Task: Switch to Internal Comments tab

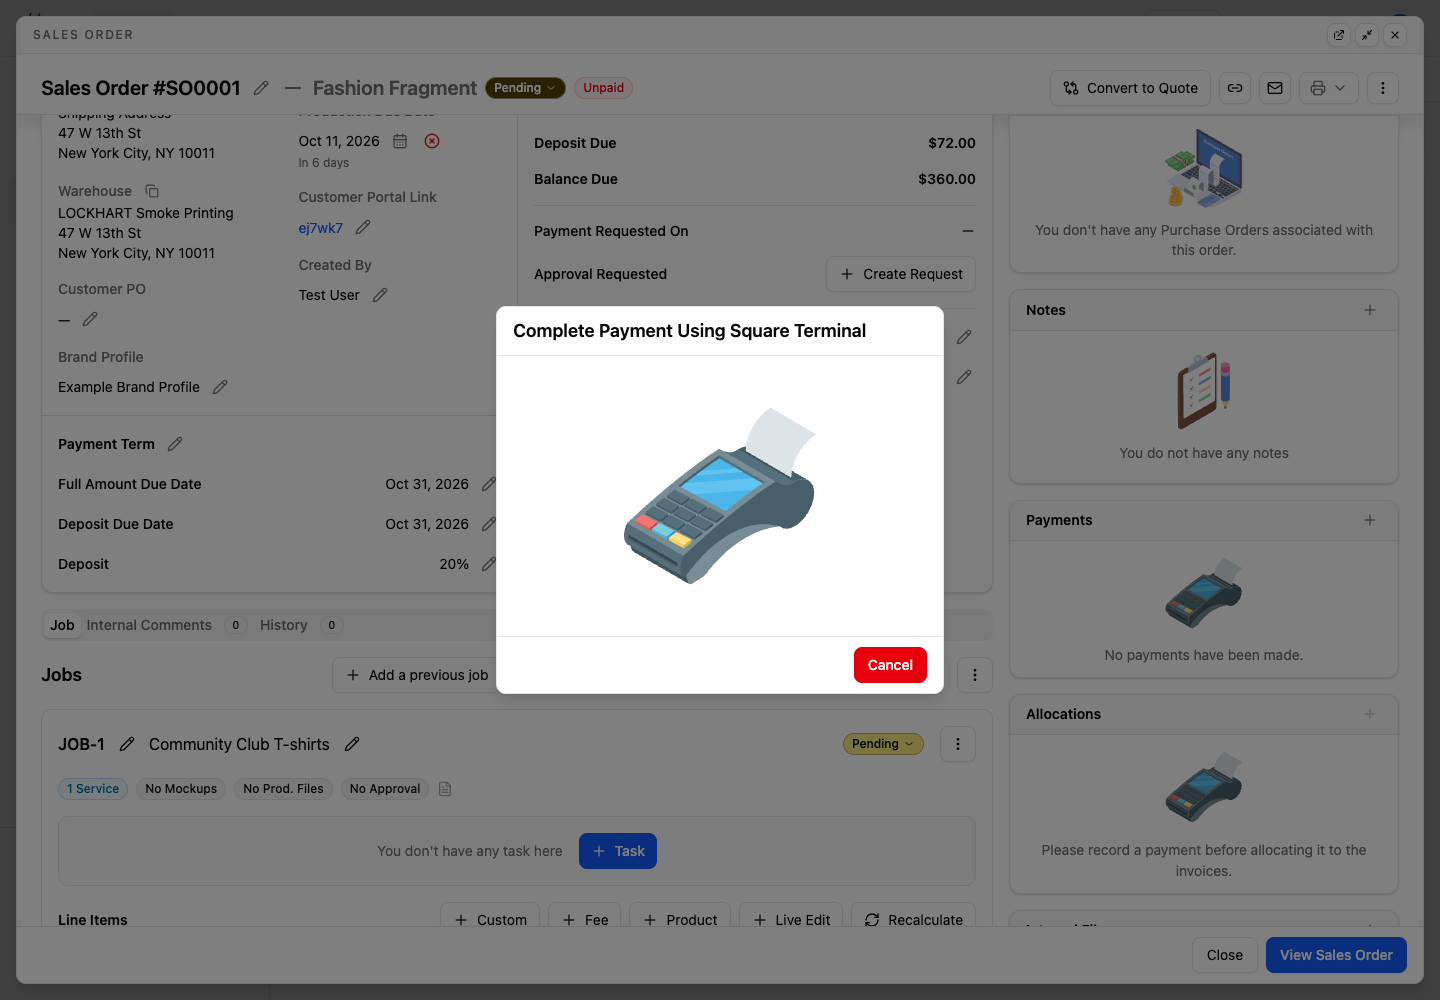Action: pyautogui.click(x=149, y=625)
